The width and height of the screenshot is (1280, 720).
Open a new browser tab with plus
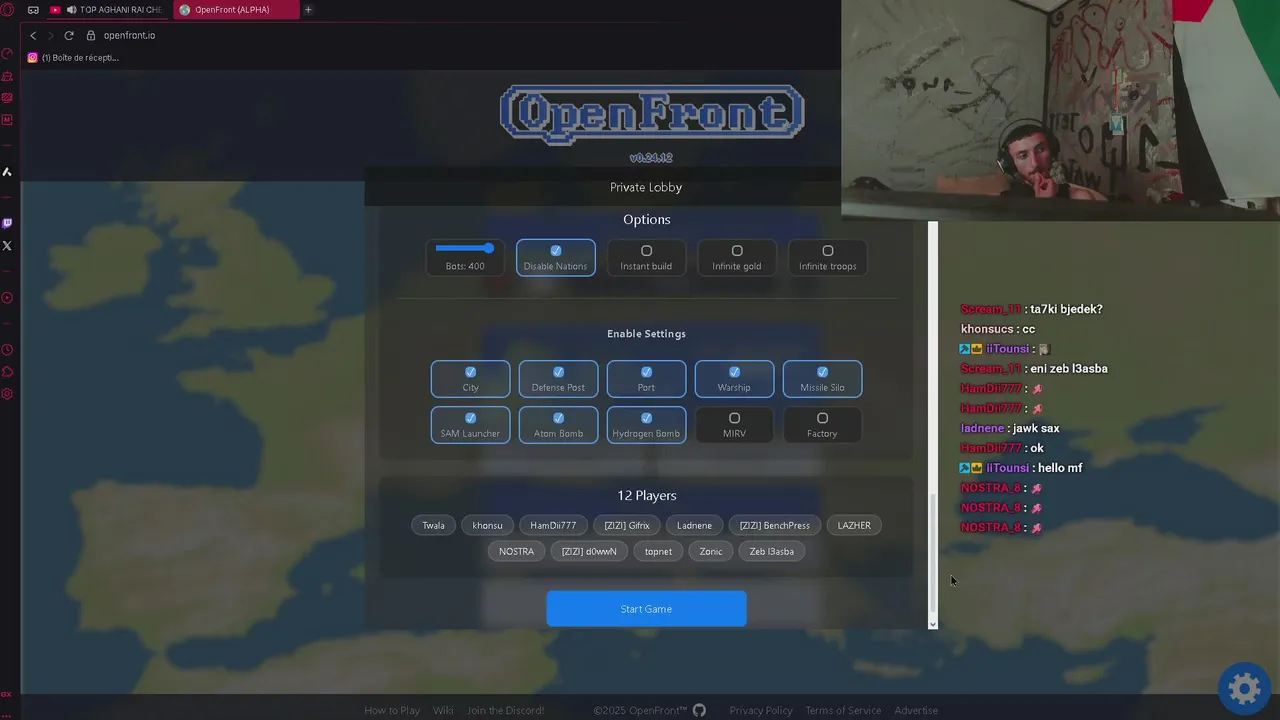pyautogui.click(x=308, y=10)
